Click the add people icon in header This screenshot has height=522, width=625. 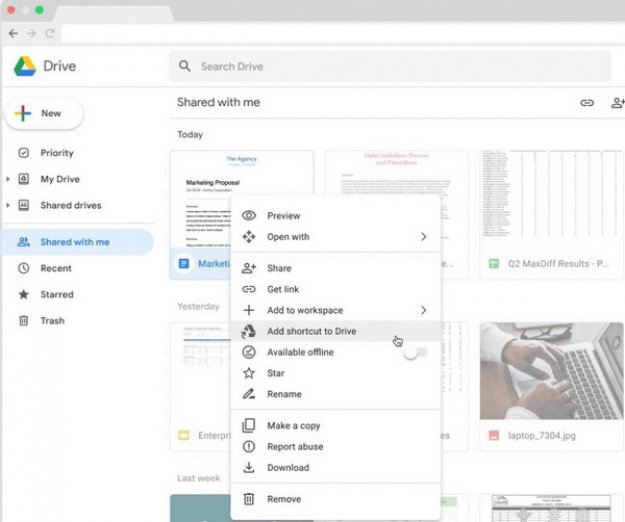pos(617,103)
